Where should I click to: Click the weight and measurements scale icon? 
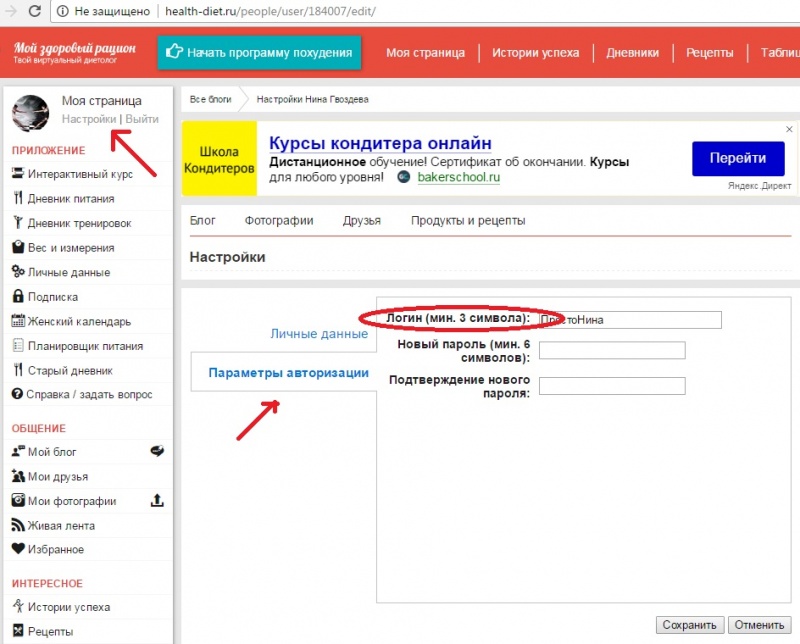(x=18, y=248)
